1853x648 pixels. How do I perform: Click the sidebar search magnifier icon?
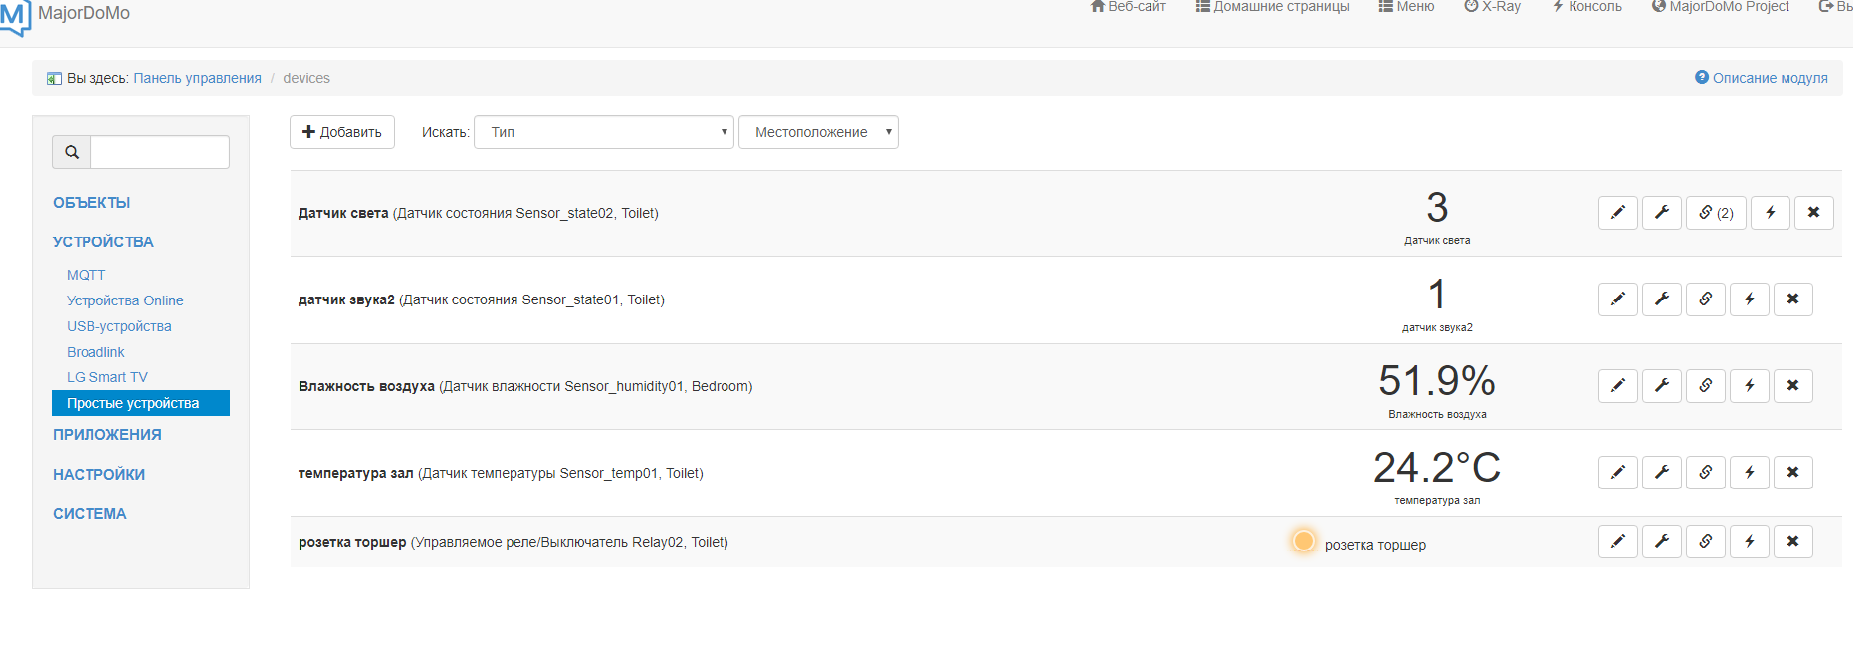point(72,152)
